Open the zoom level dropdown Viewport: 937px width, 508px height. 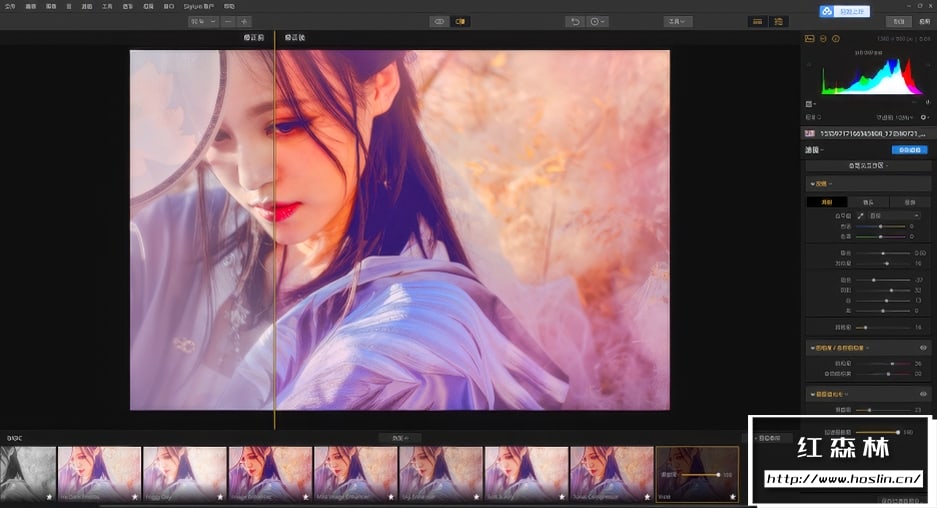click(203, 22)
